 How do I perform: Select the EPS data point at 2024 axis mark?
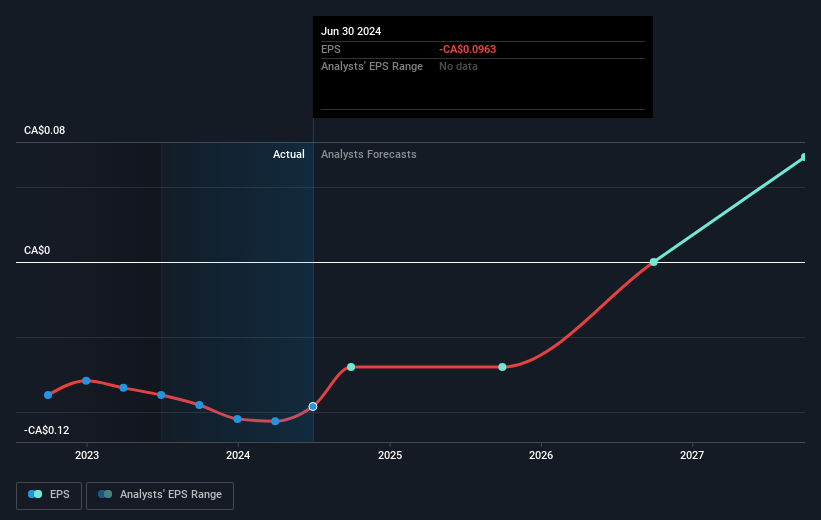[x=237, y=419]
